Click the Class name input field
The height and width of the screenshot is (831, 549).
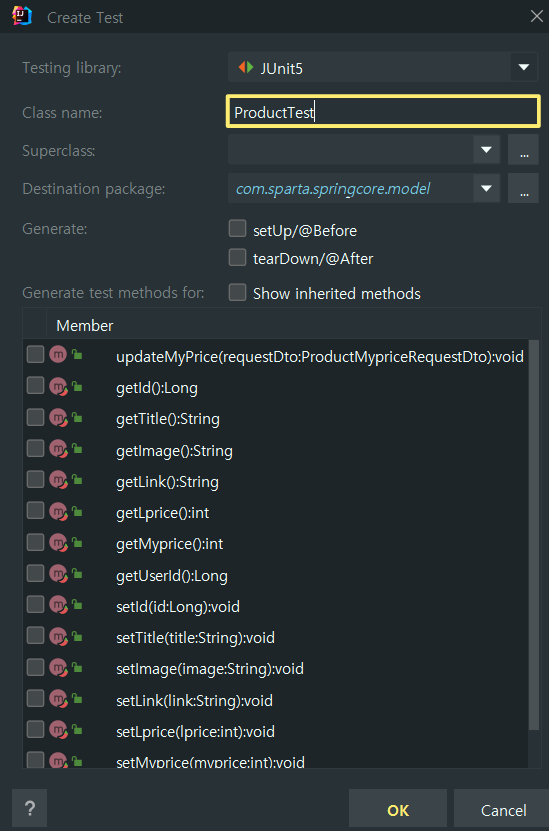[x=384, y=111]
